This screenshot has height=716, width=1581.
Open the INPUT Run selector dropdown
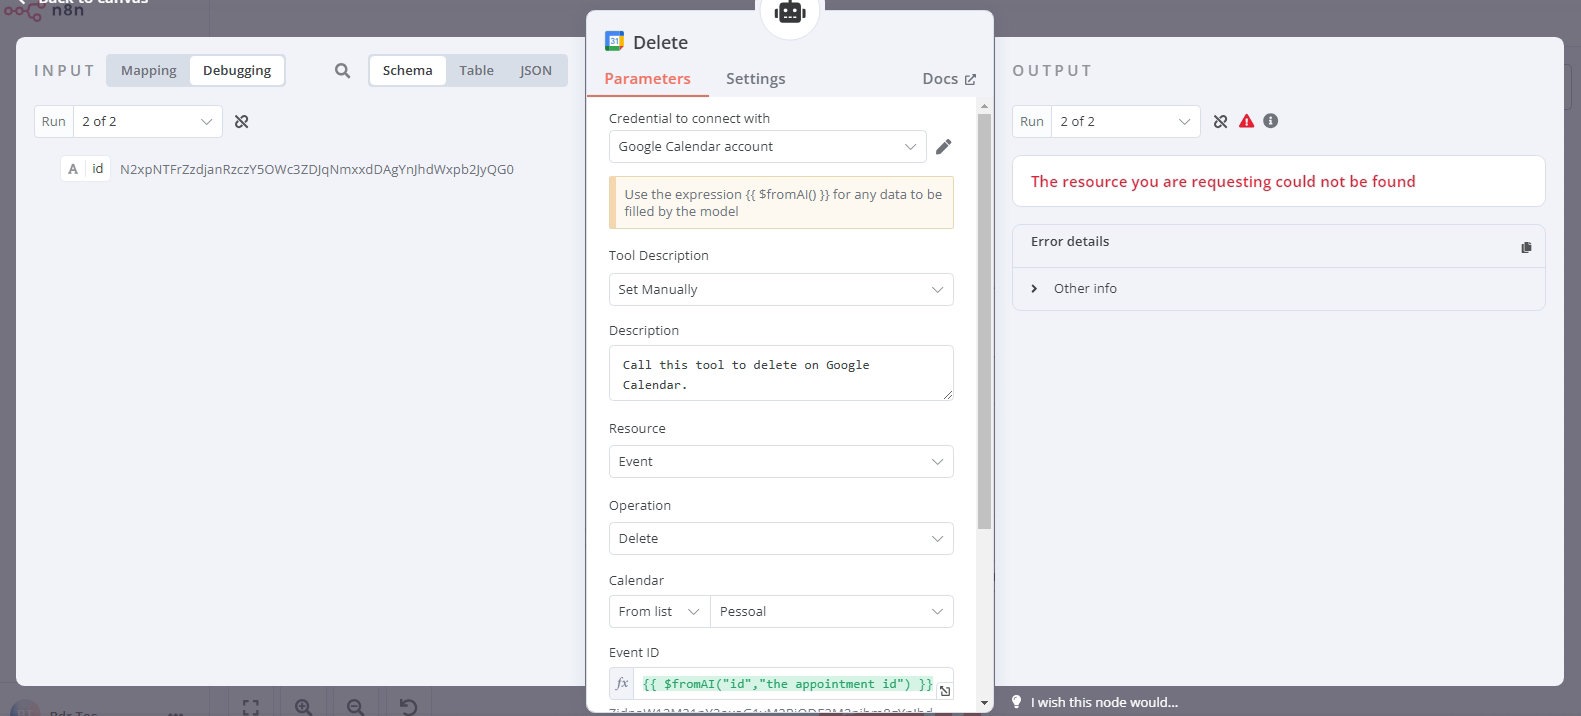[148, 122]
